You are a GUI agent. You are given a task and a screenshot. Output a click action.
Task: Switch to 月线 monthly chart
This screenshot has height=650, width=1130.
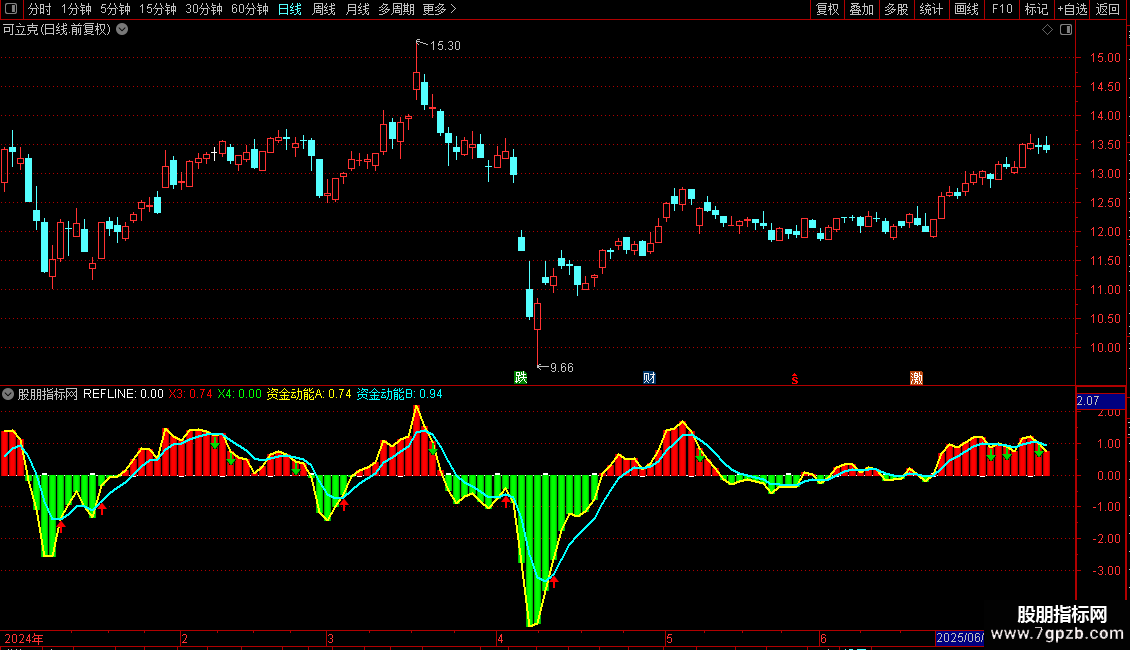click(x=357, y=9)
